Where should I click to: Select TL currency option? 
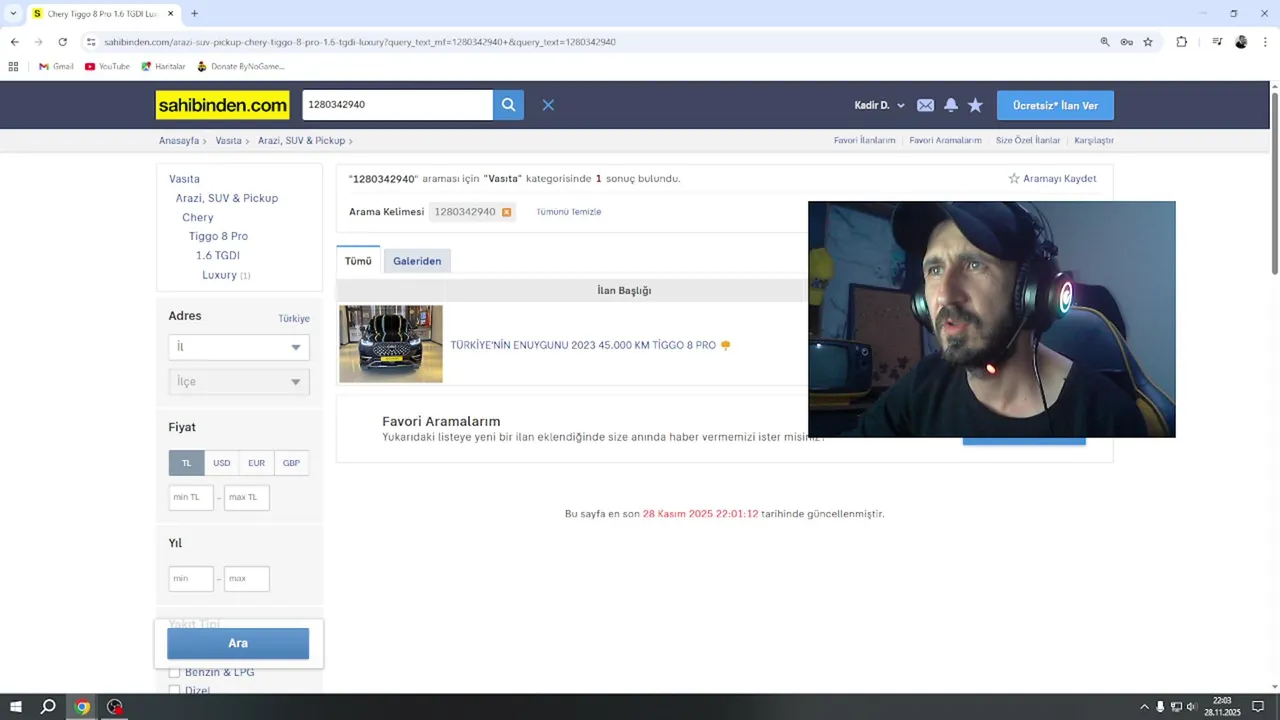pyautogui.click(x=186, y=463)
